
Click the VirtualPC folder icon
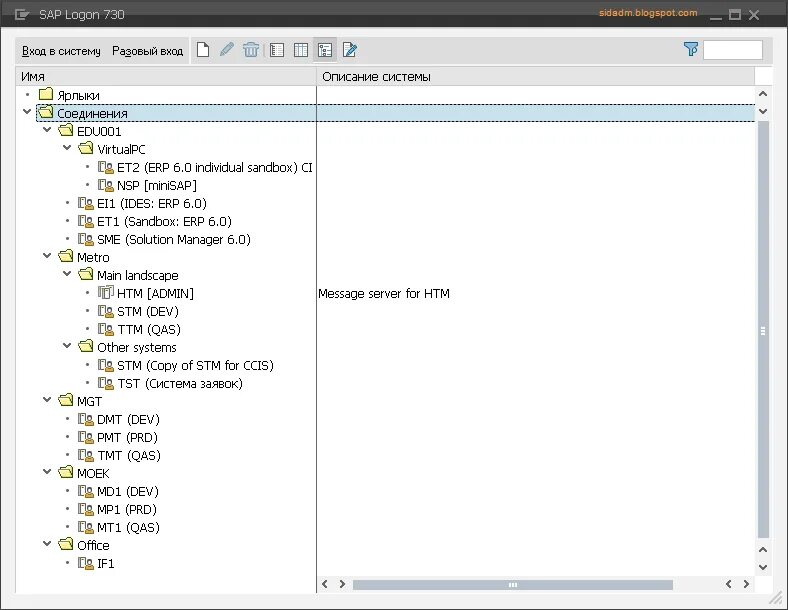coord(86,148)
